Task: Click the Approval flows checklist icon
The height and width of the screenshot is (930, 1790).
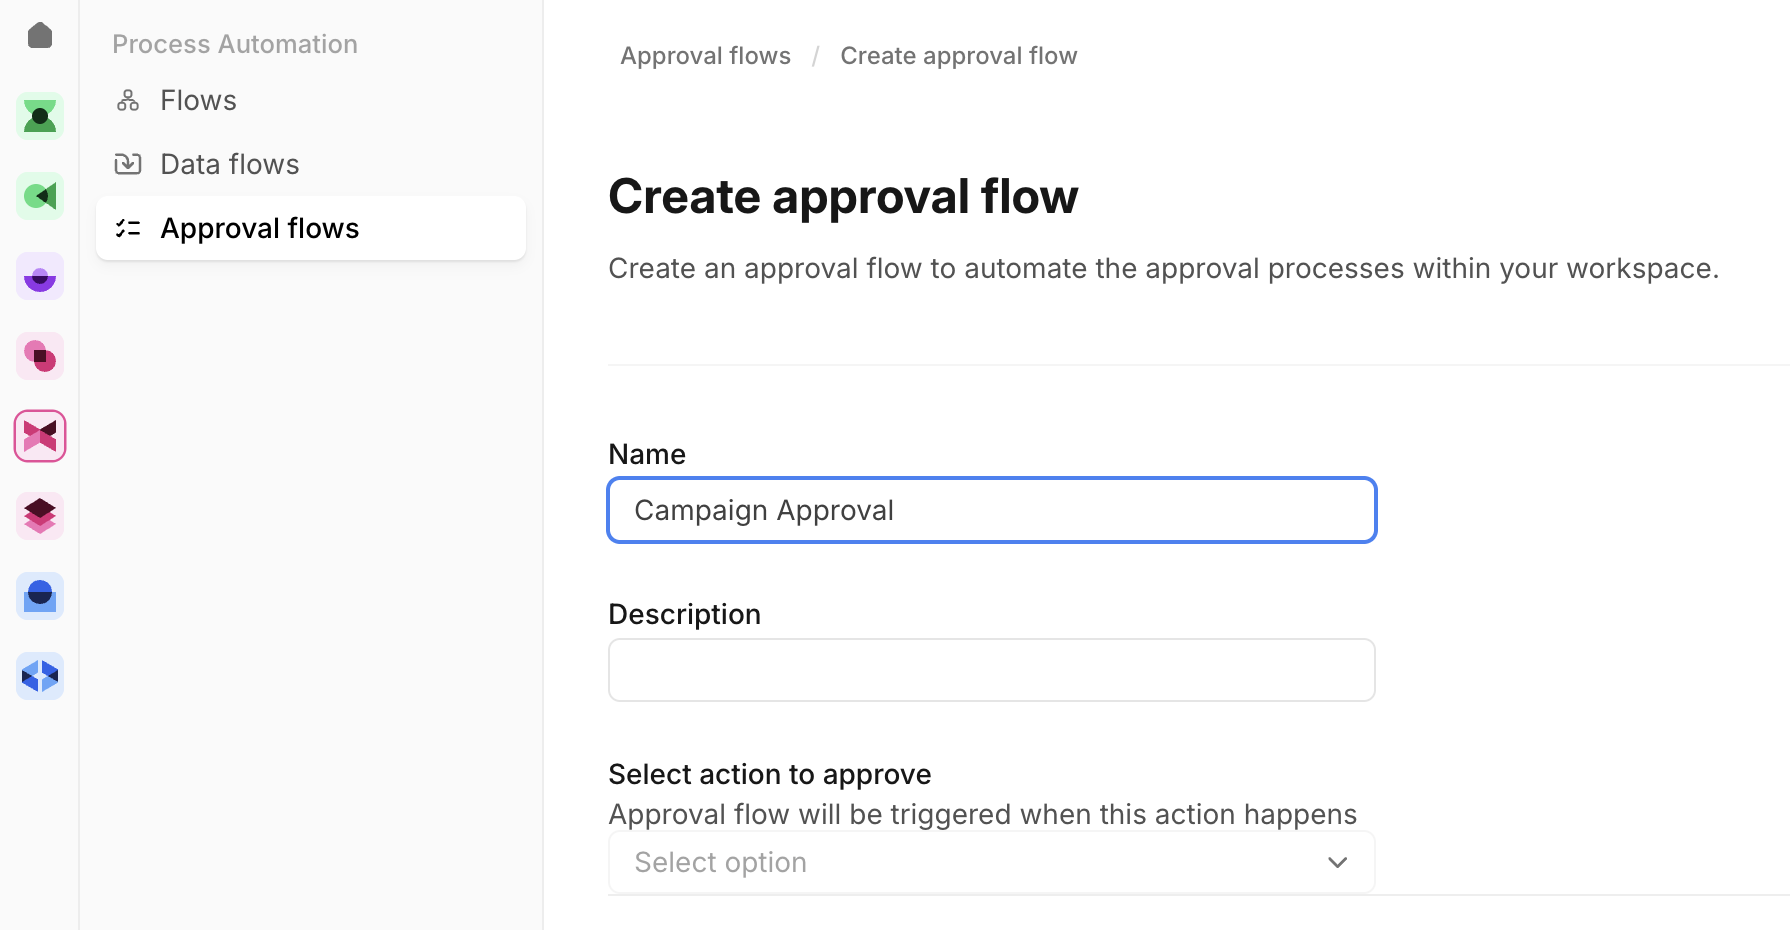Action: tap(128, 228)
